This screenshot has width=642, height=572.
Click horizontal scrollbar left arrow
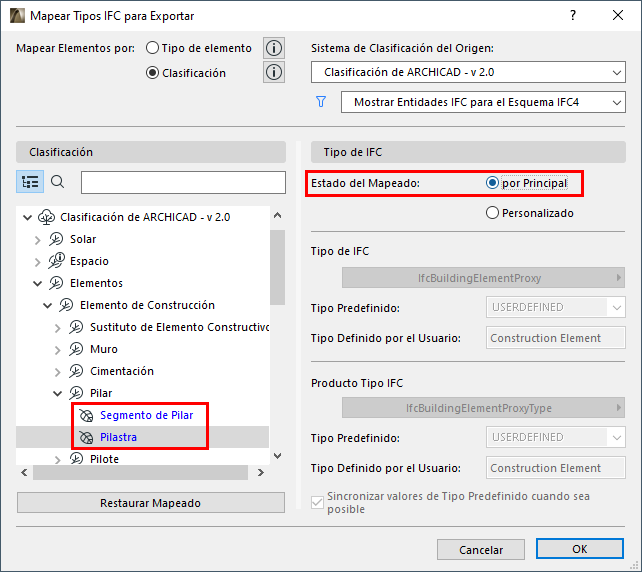(25, 473)
